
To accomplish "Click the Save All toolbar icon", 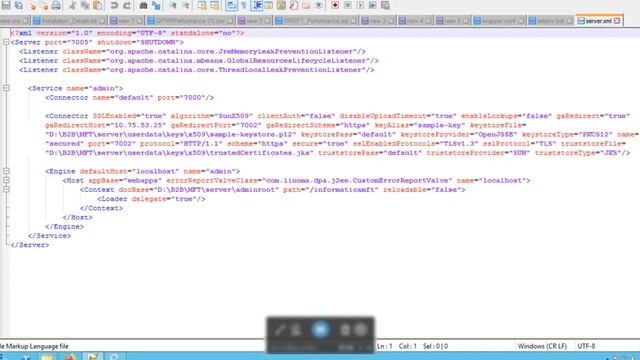I will pos(19,5).
